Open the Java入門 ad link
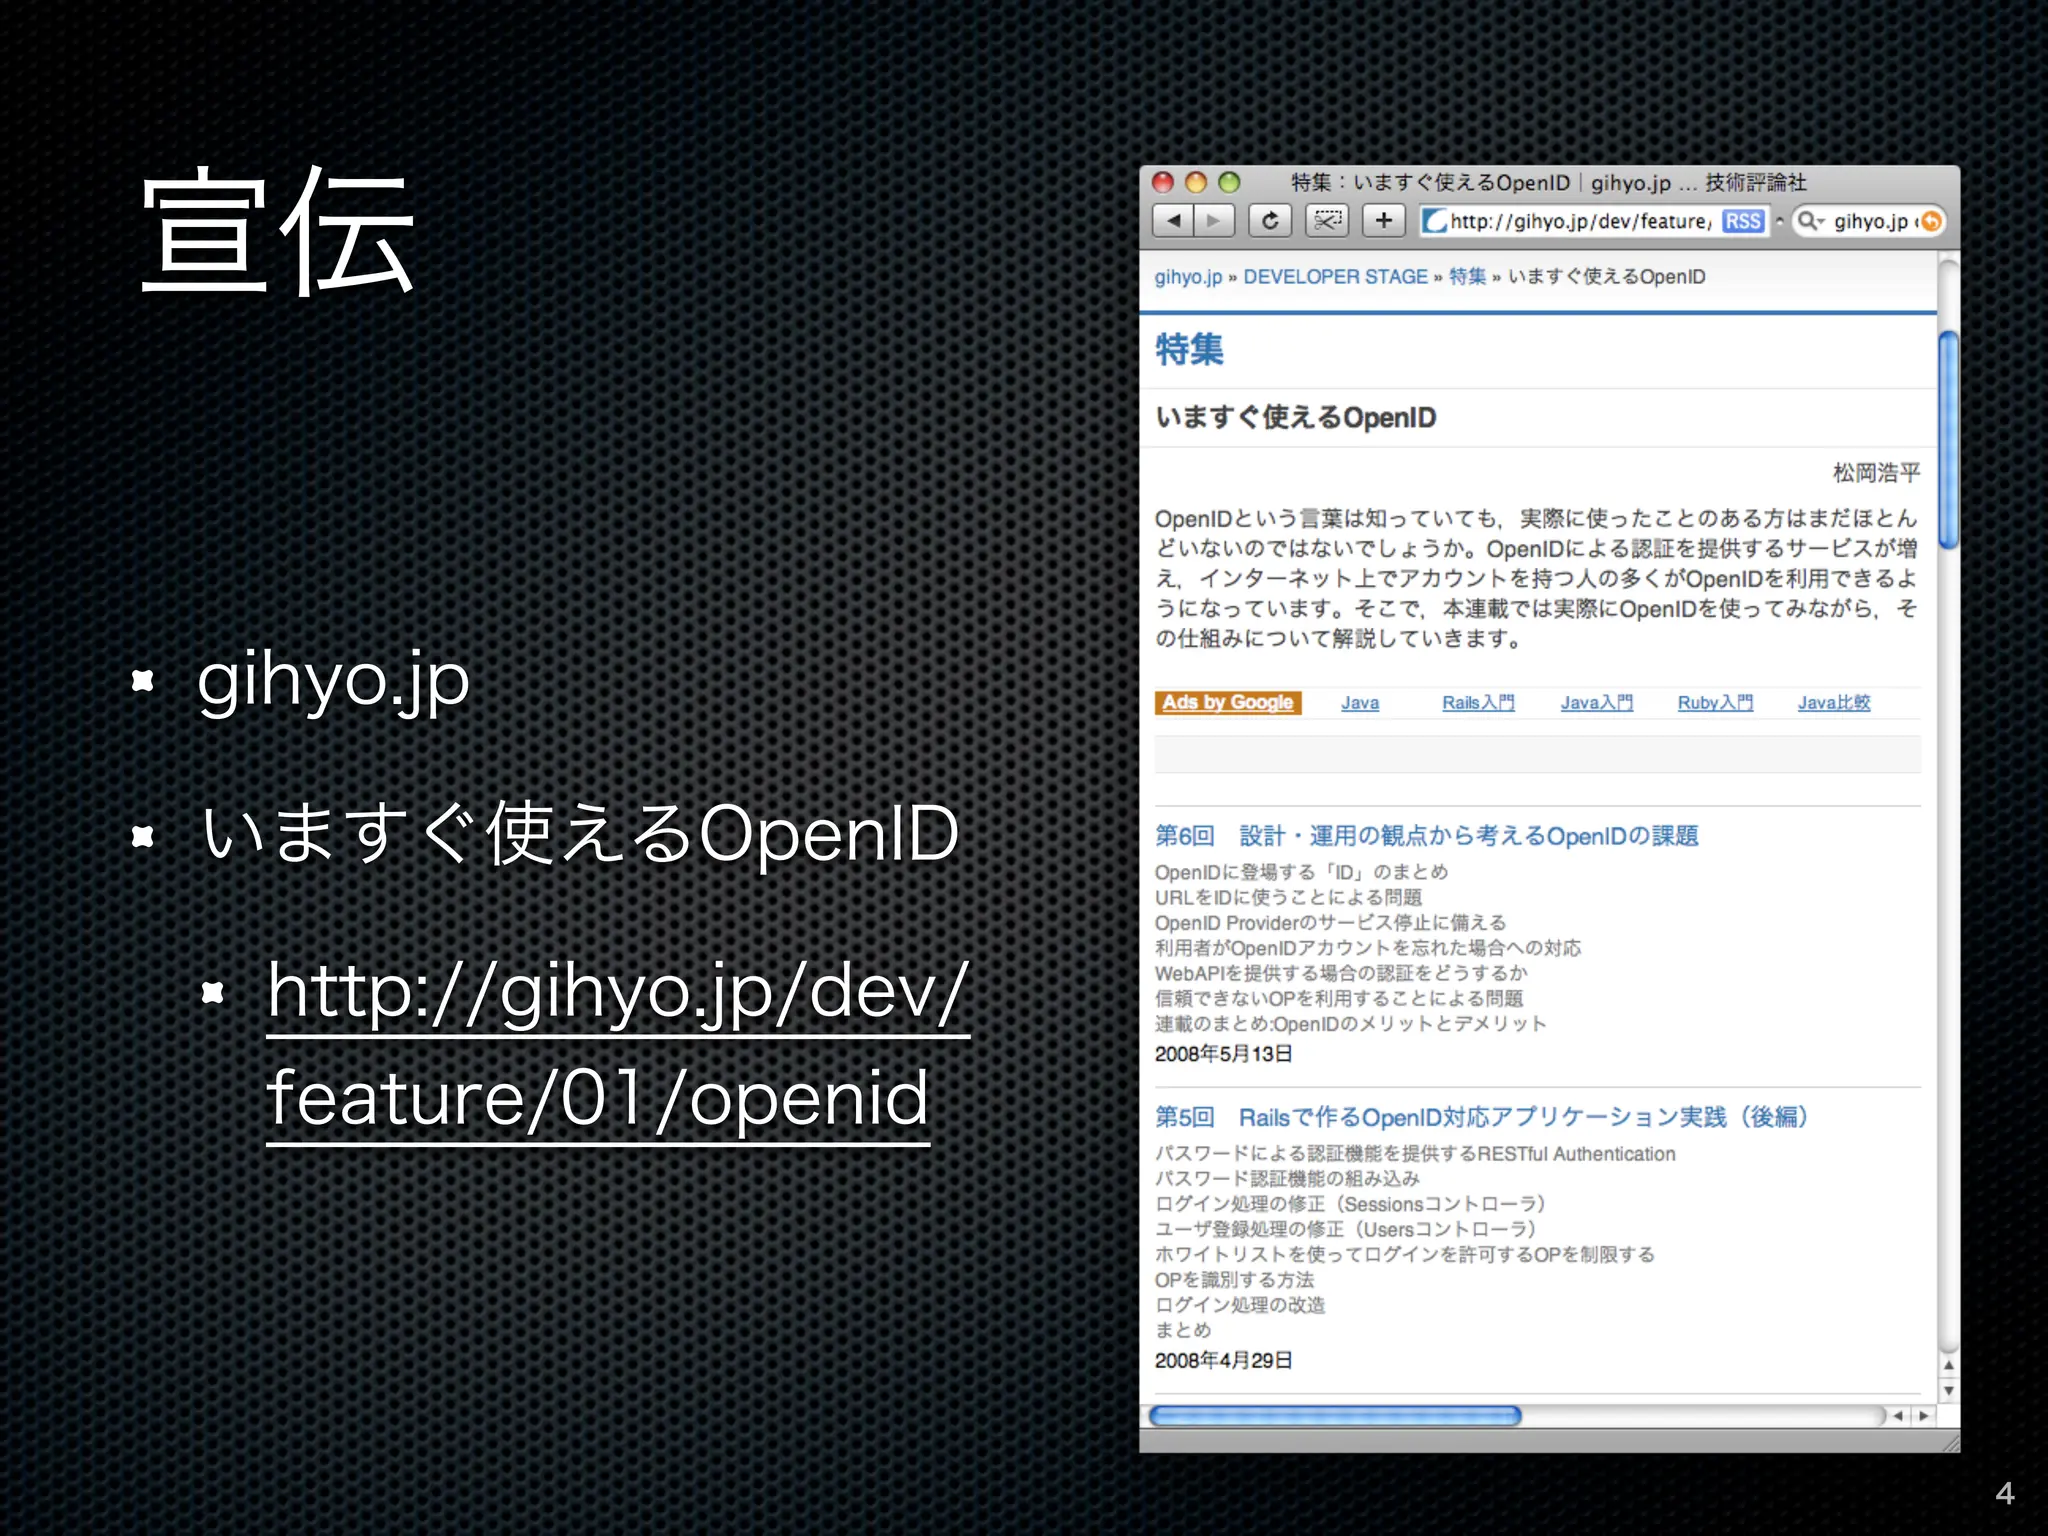Screen dimensions: 2048x1536 (1597, 703)
